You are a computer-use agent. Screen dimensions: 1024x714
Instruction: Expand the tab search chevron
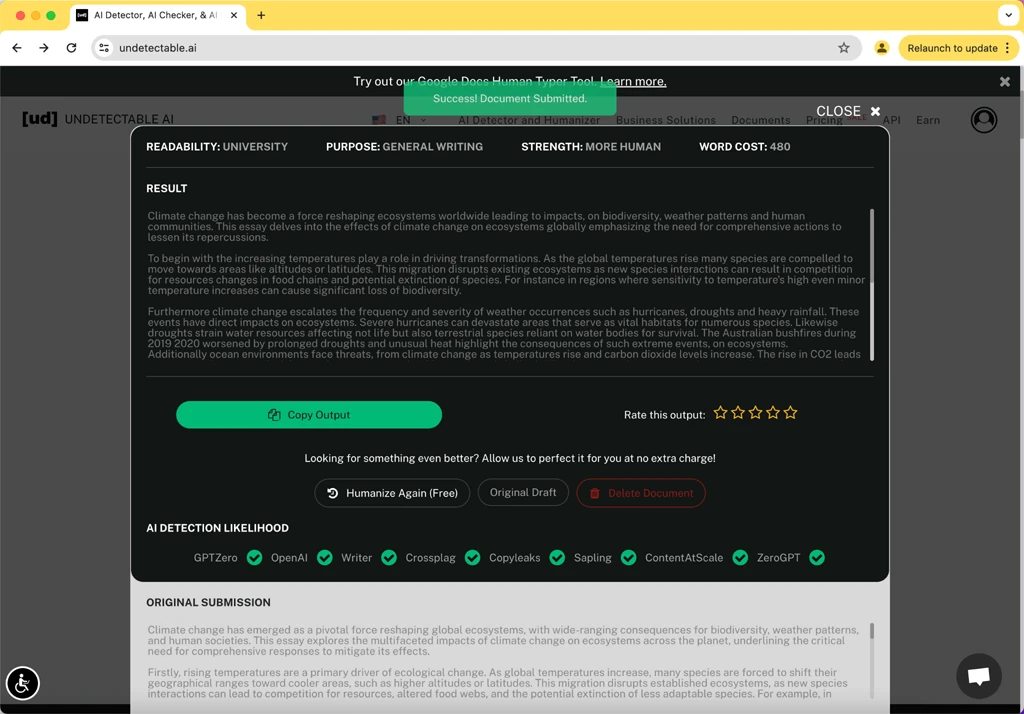pos(1008,15)
